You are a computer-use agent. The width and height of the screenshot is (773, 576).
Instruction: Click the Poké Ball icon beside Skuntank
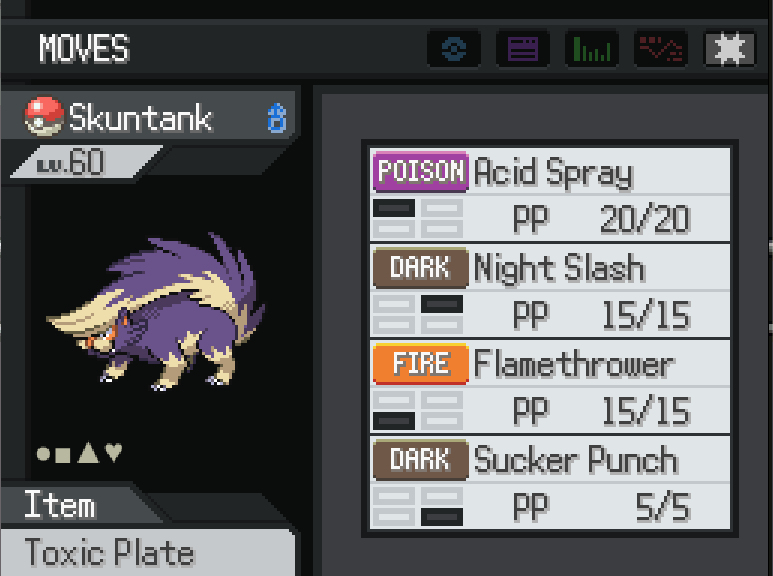click(44, 116)
